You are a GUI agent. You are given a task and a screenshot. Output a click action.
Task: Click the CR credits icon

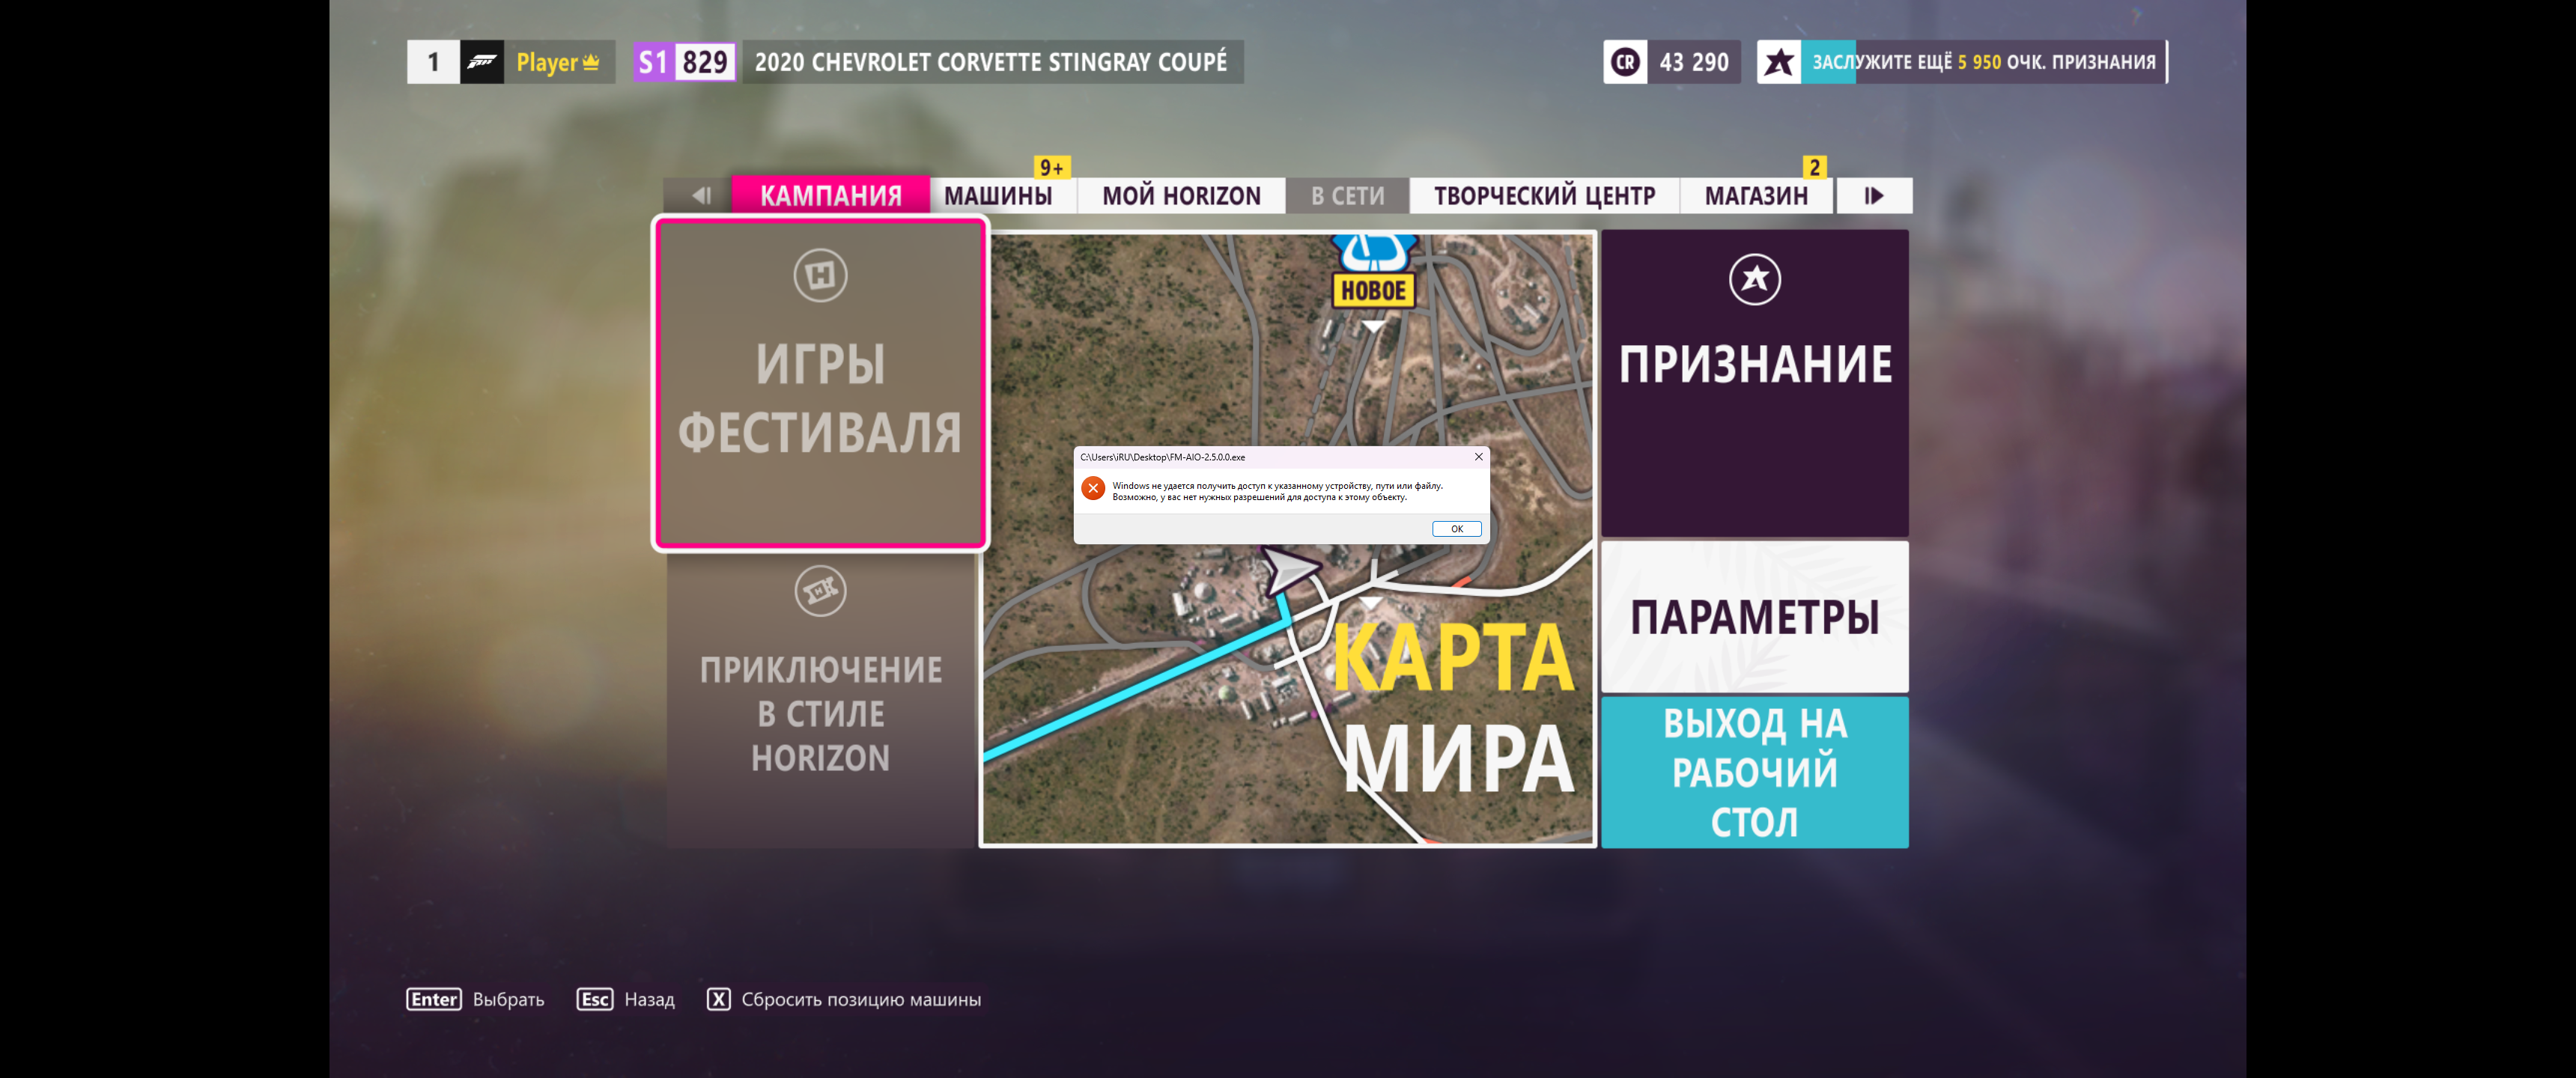pyautogui.click(x=1624, y=62)
